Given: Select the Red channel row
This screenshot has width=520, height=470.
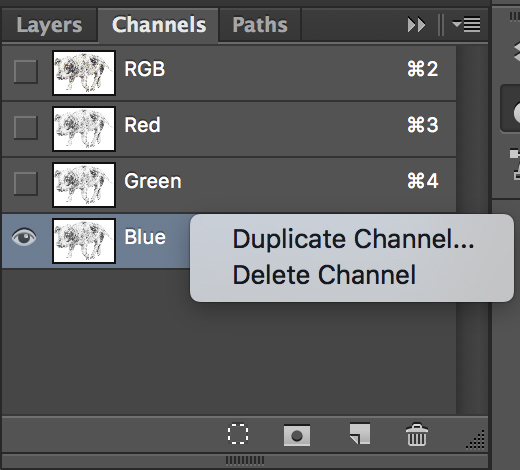Looking at the screenshot, I should [229, 129].
